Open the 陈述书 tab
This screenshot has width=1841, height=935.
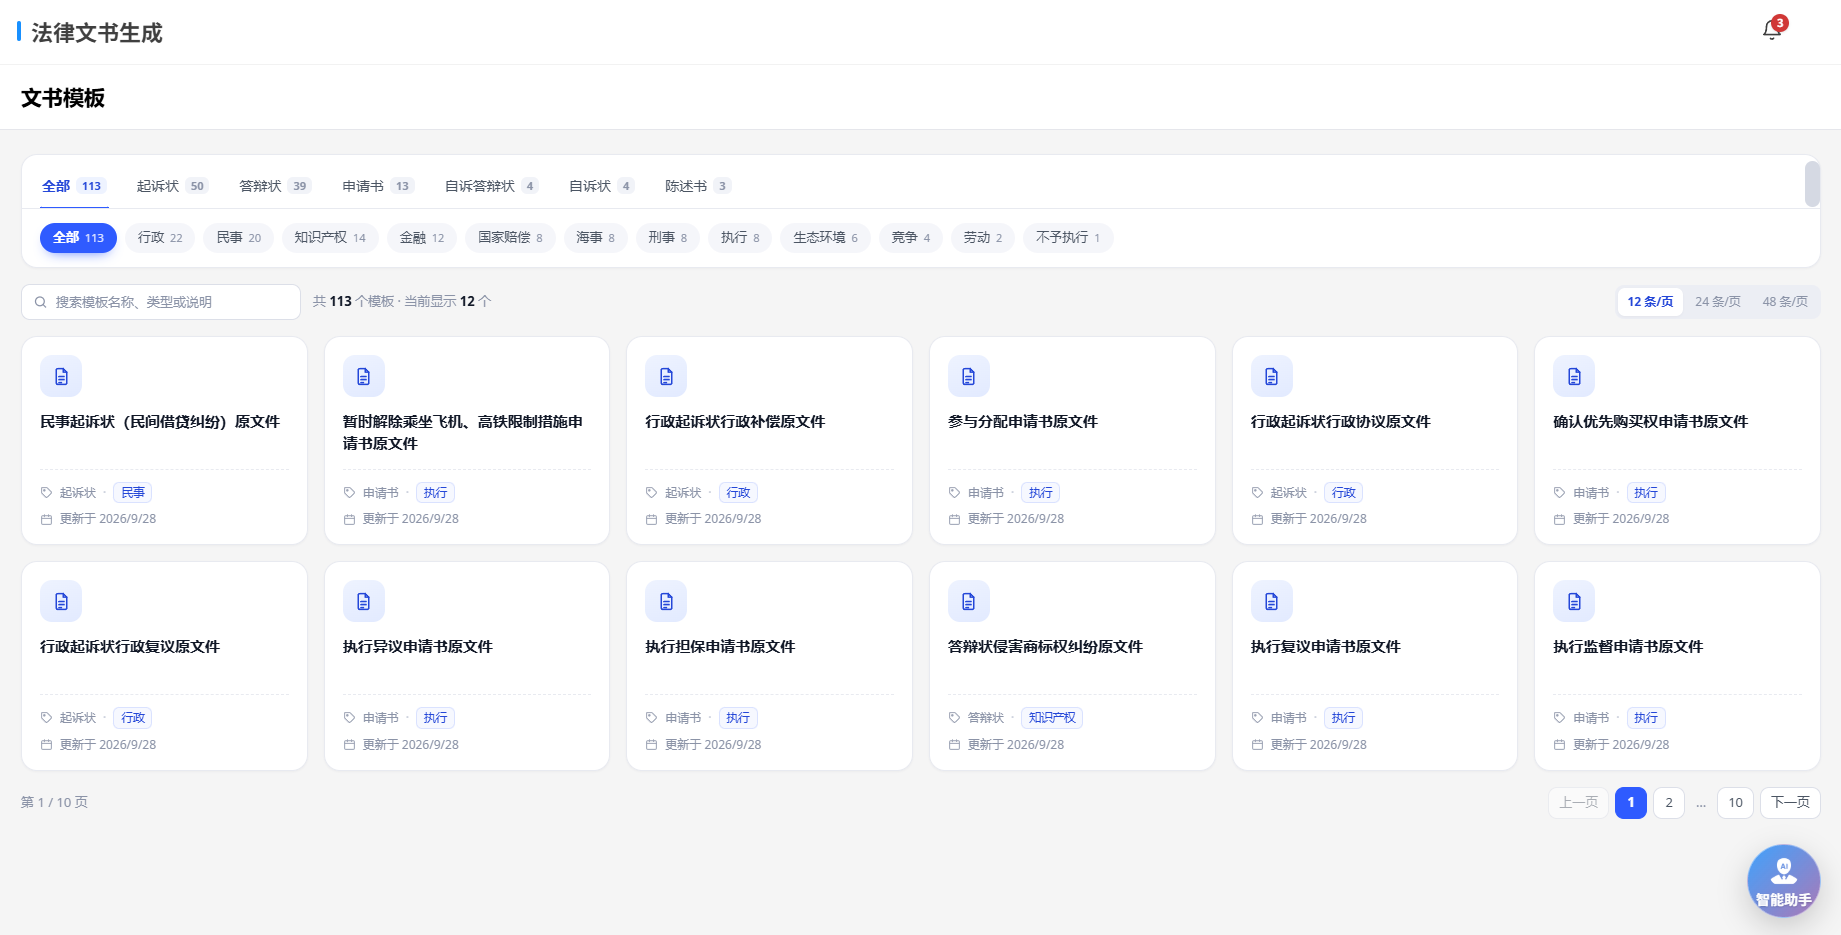[698, 186]
